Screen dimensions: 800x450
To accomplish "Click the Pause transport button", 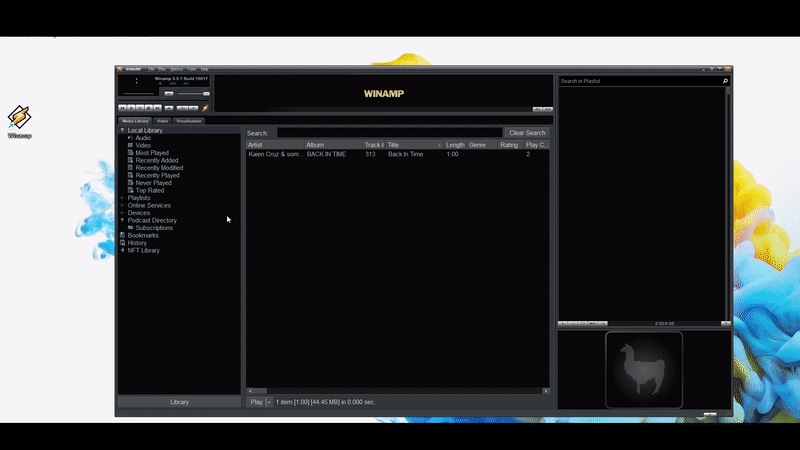I will (x=140, y=108).
